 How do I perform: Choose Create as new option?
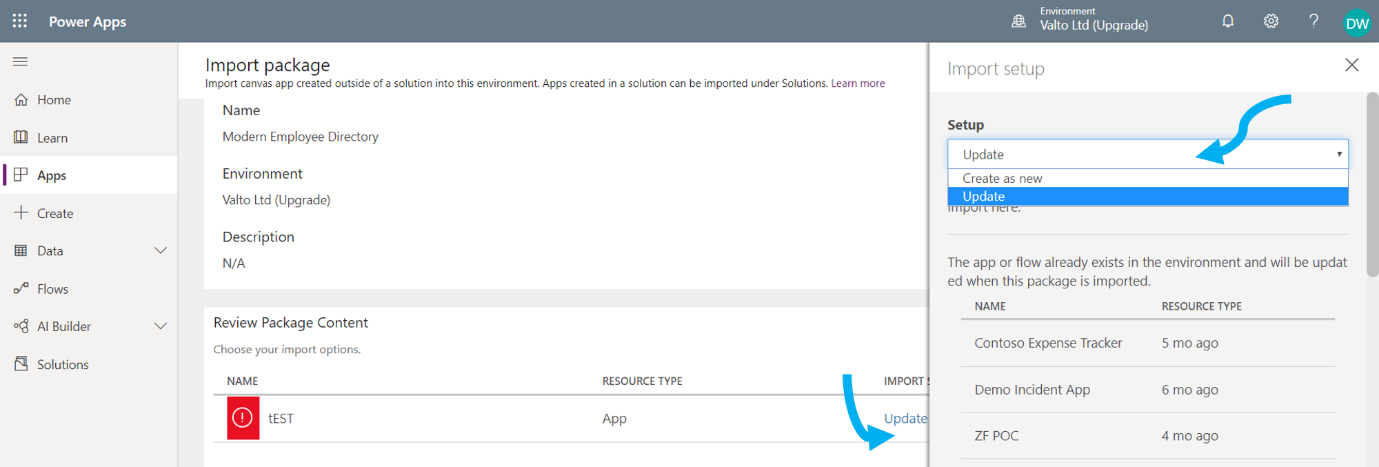tap(1148, 178)
